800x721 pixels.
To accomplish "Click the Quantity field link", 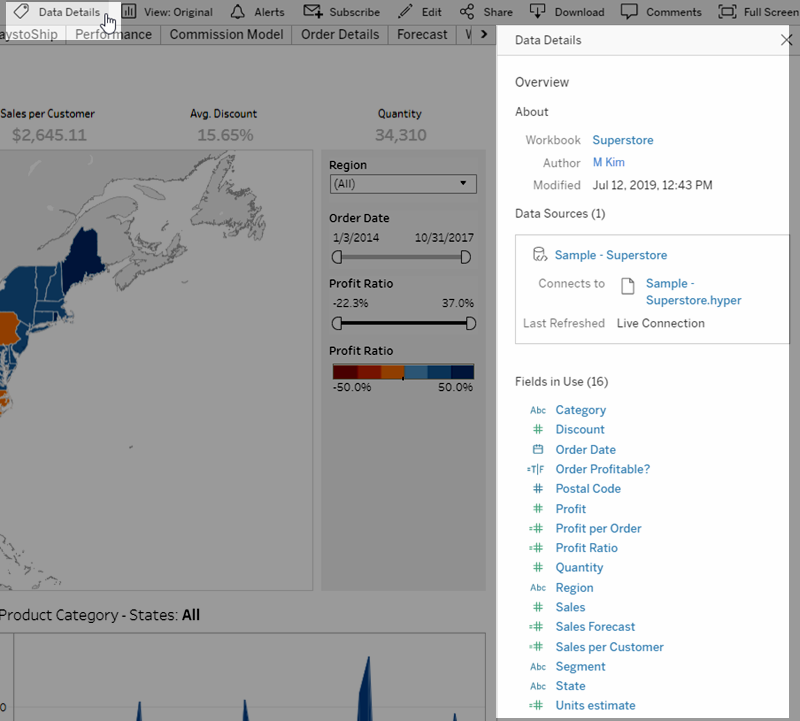I will (x=579, y=567).
